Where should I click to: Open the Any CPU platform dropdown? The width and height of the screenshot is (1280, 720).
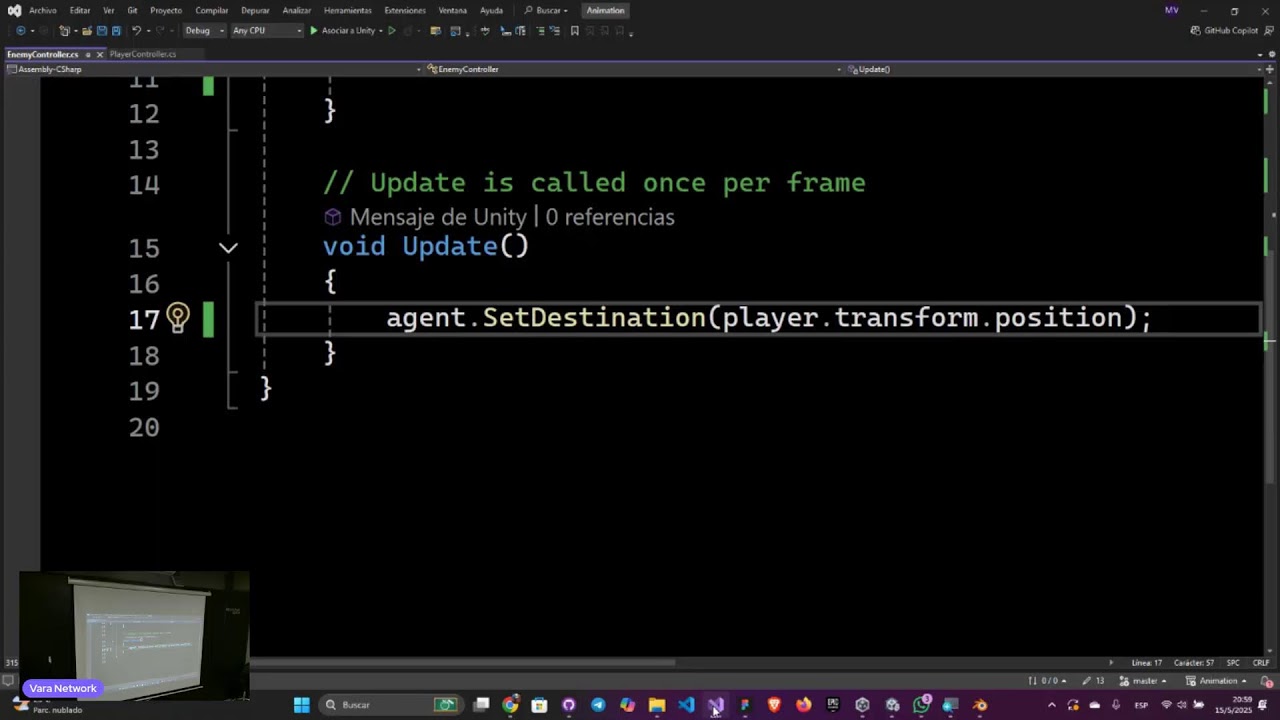point(266,31)
